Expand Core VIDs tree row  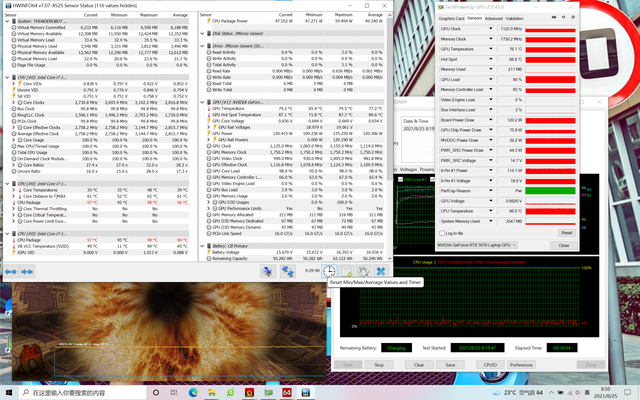click(x=13, y=84)
